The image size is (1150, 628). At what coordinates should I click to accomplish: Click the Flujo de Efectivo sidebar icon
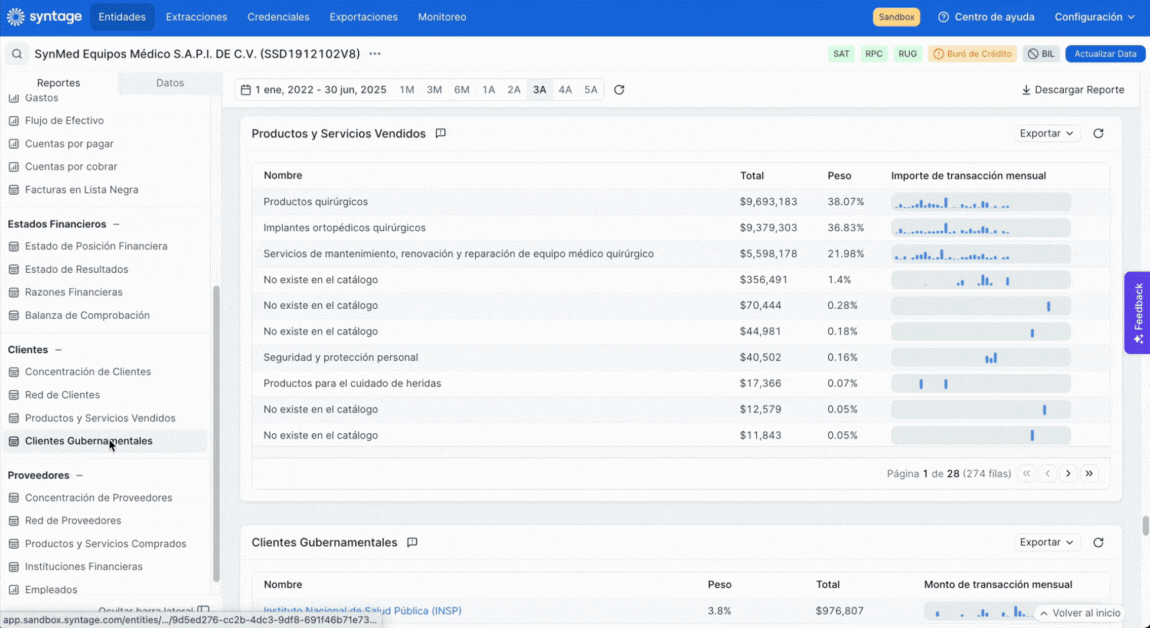click(x=13, y=120)
